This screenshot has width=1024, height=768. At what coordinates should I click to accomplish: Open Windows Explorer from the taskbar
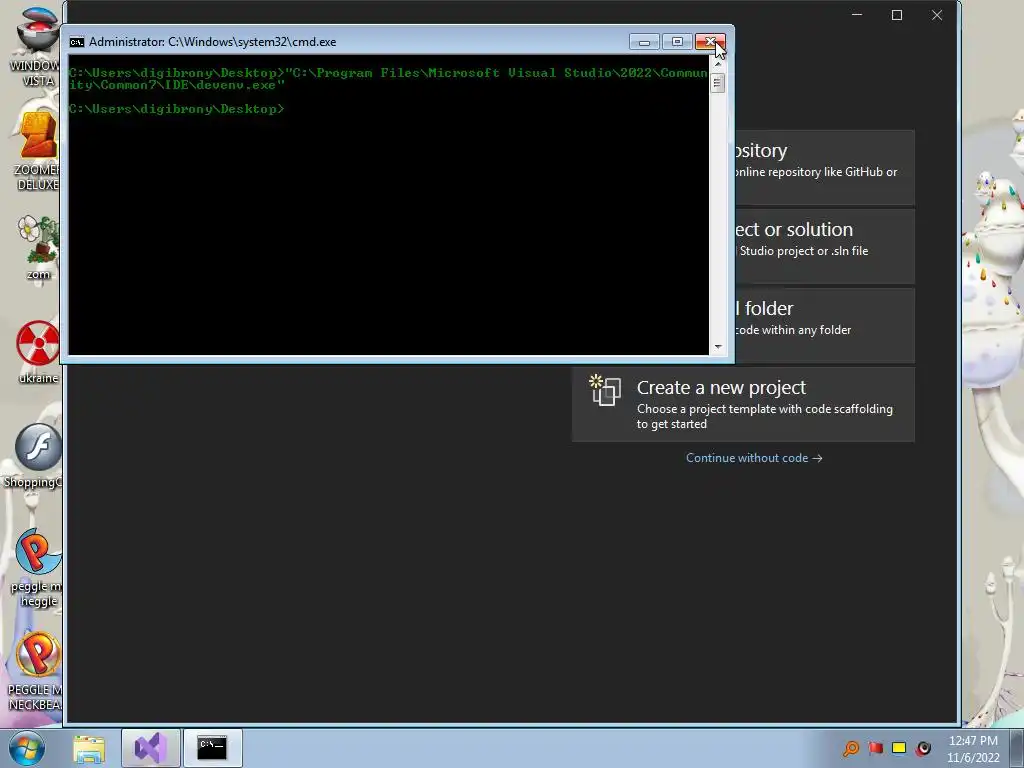point(89,748)
